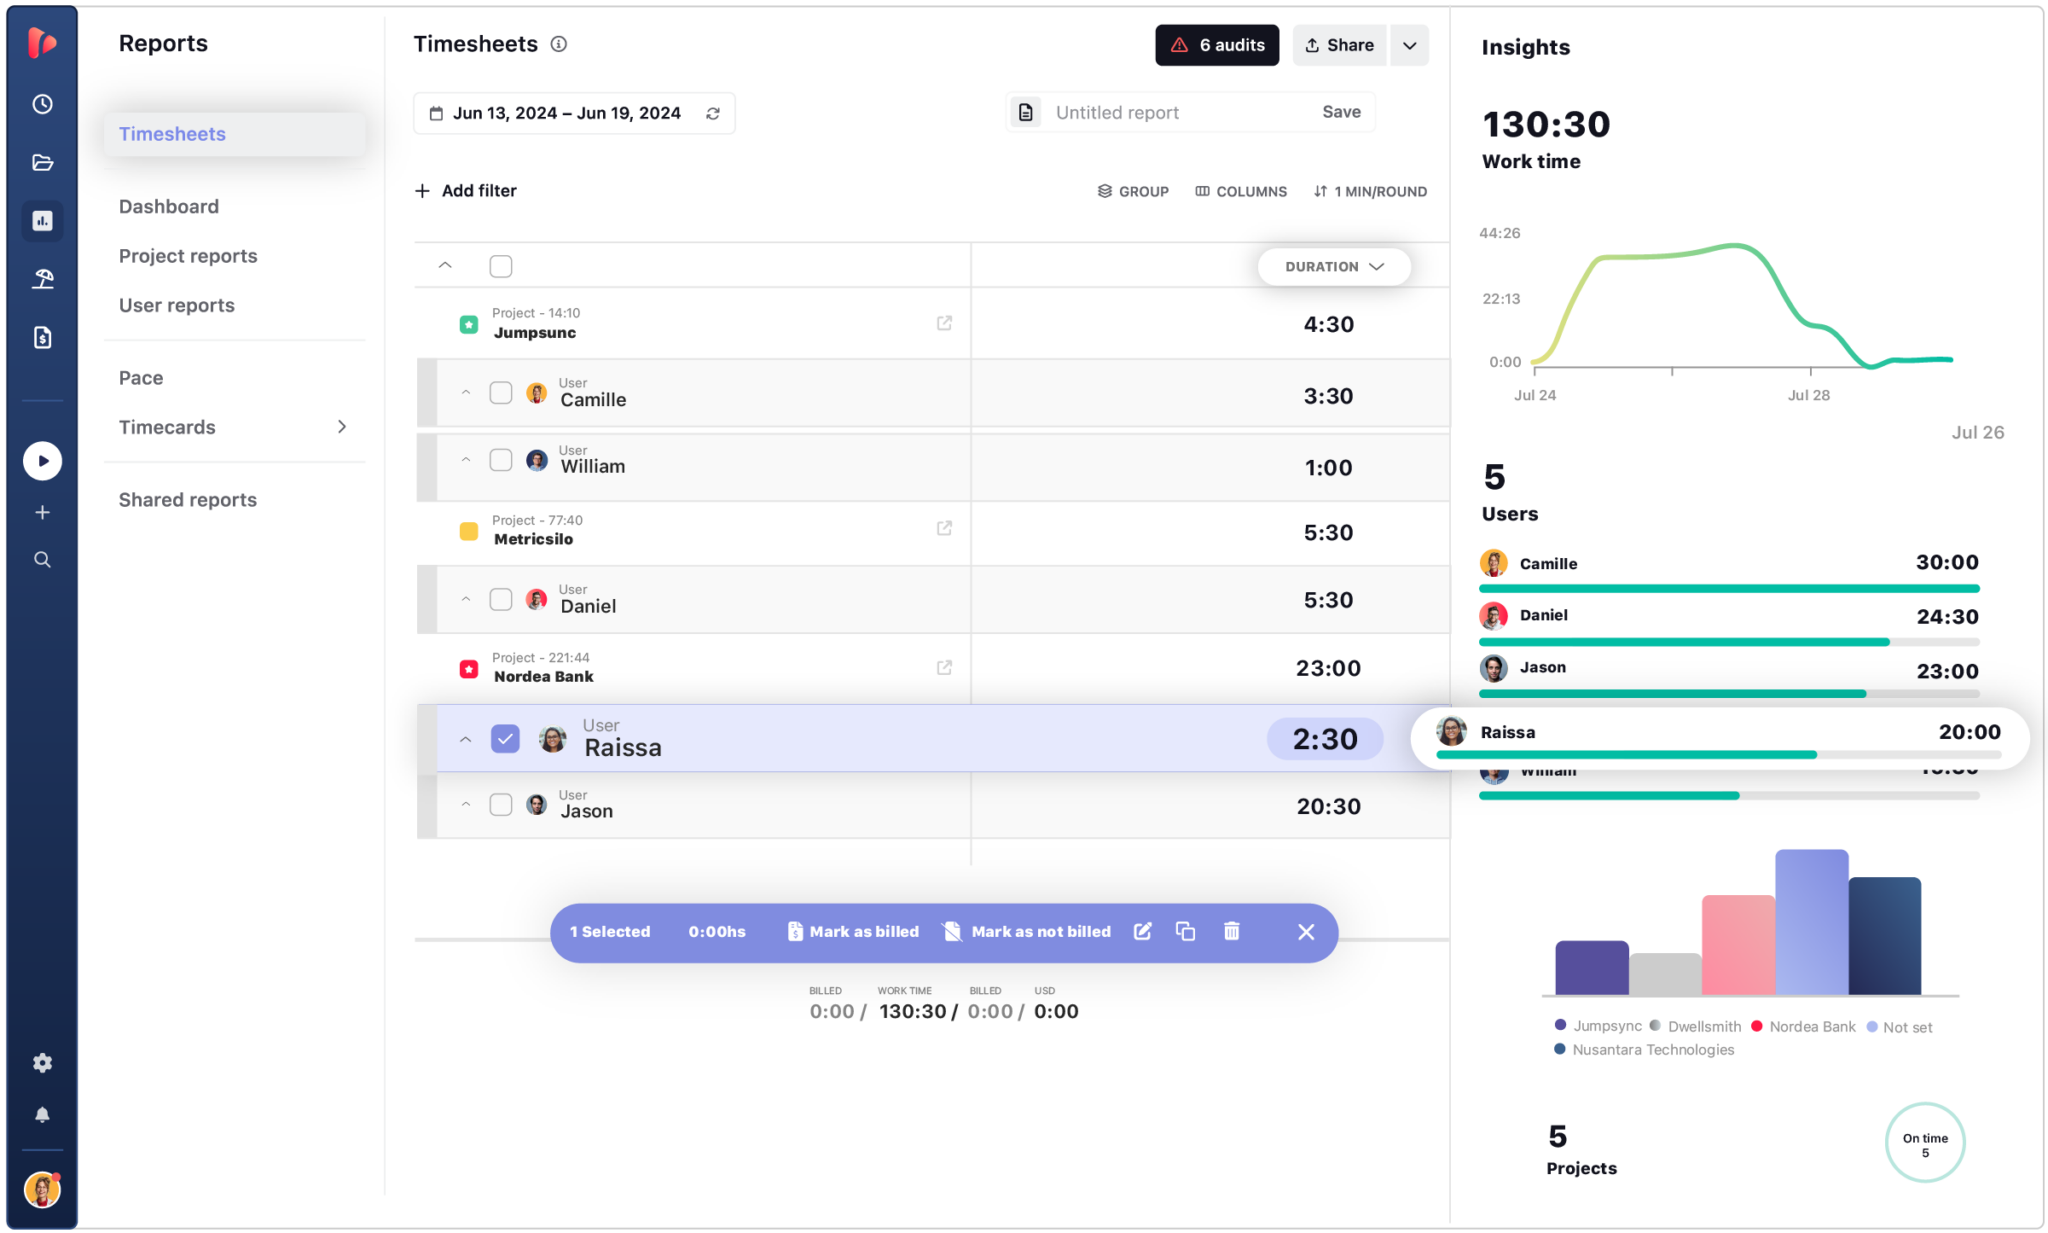Expand the Timecards section in sidebar

(343, 427)
